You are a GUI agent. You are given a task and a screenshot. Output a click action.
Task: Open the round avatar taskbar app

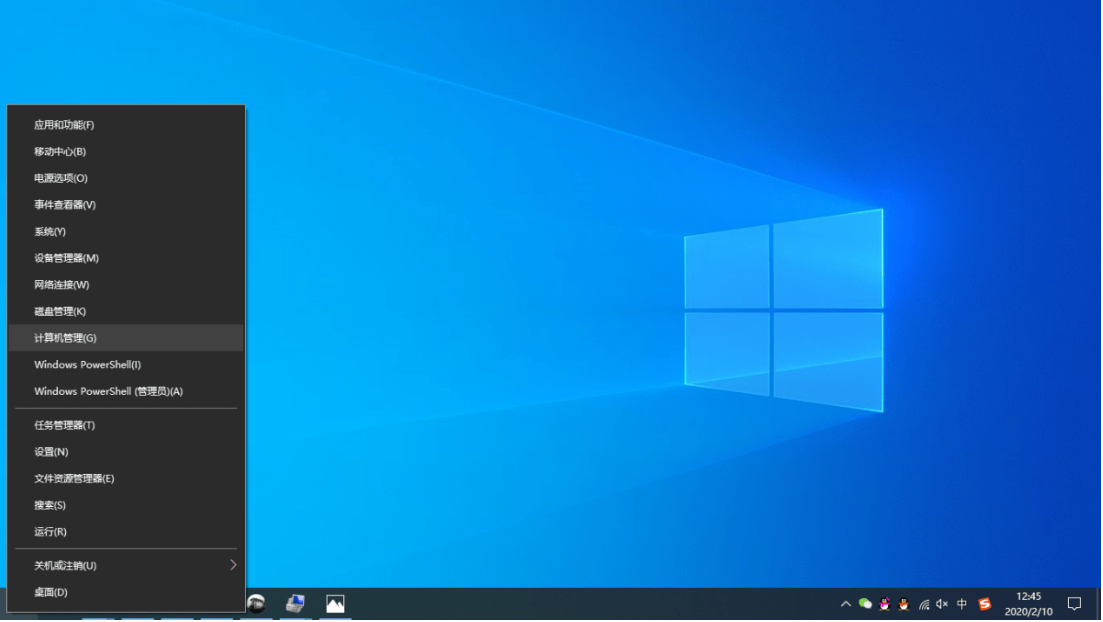[256, 604]
